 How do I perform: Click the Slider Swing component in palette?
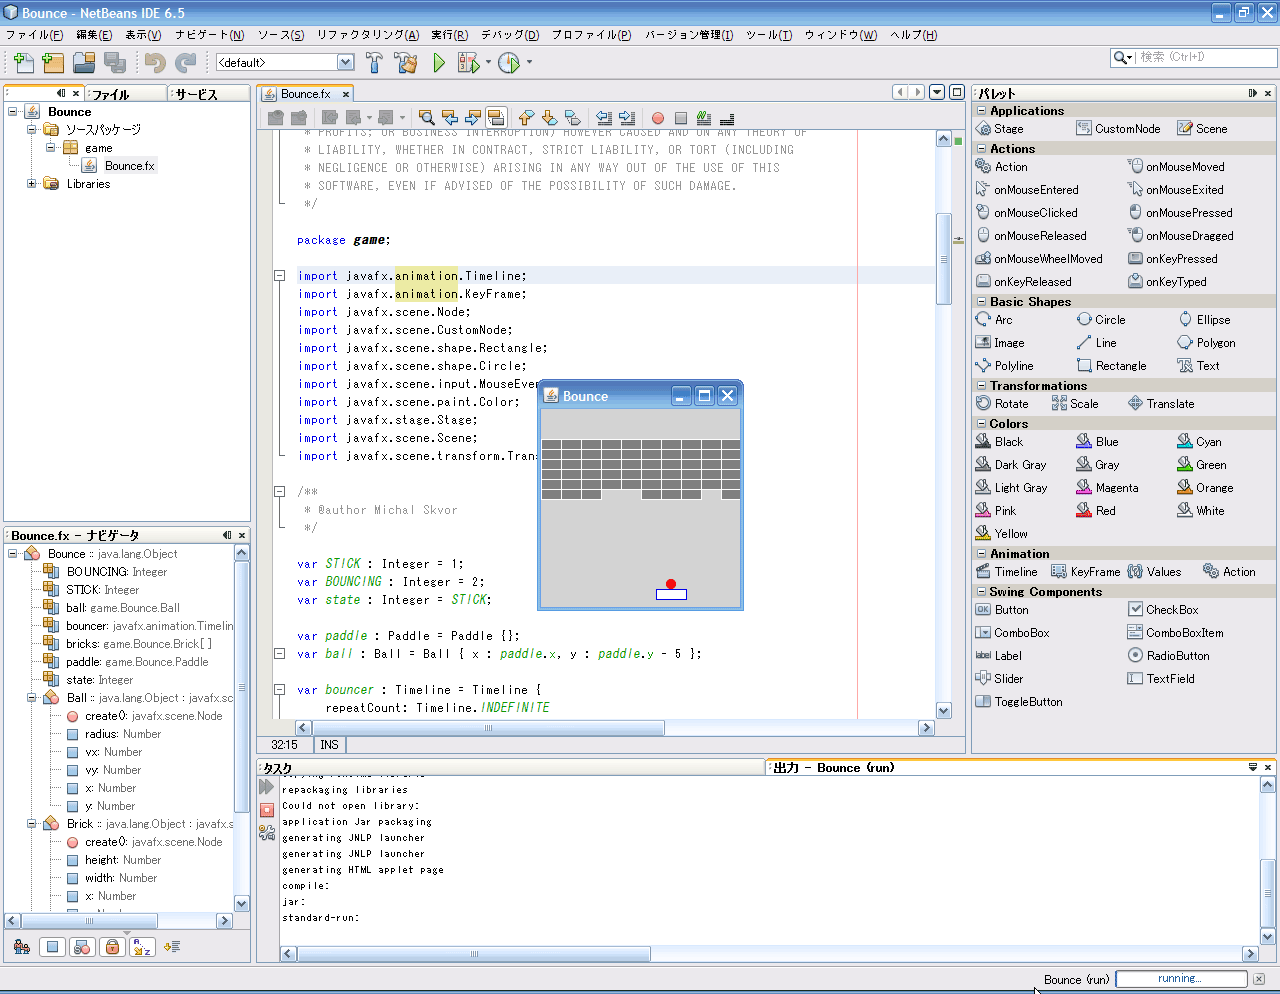[999, 679]
